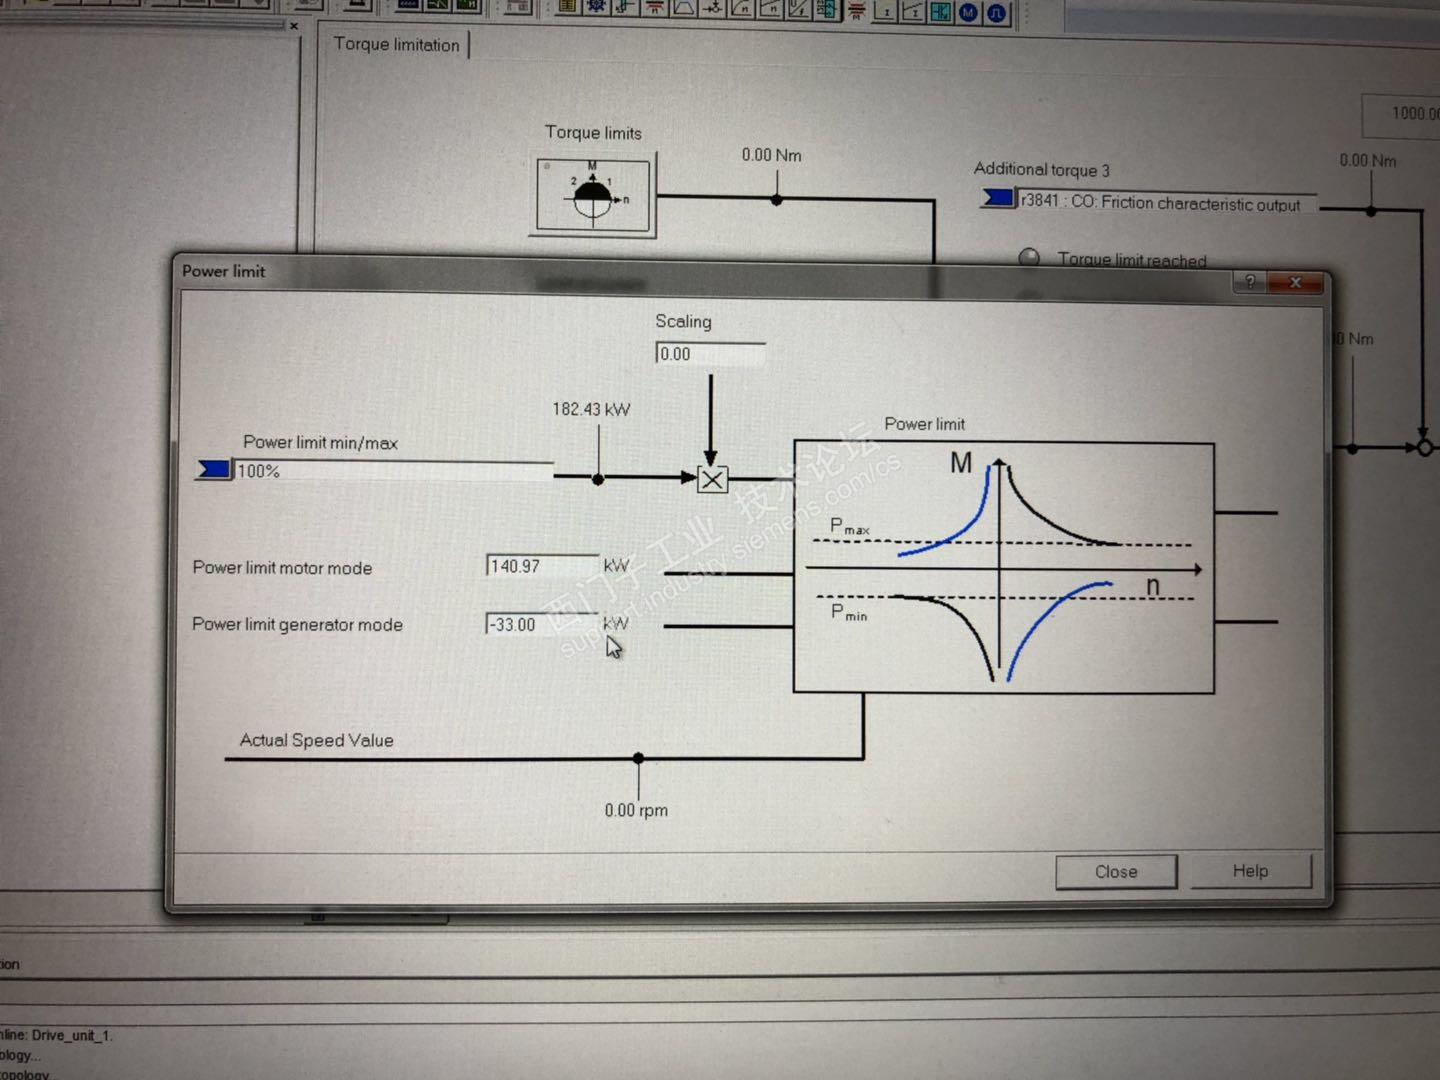The image size is (1440, 1080).
Task: Click the Scaling input field
Action: click(710, 354)
